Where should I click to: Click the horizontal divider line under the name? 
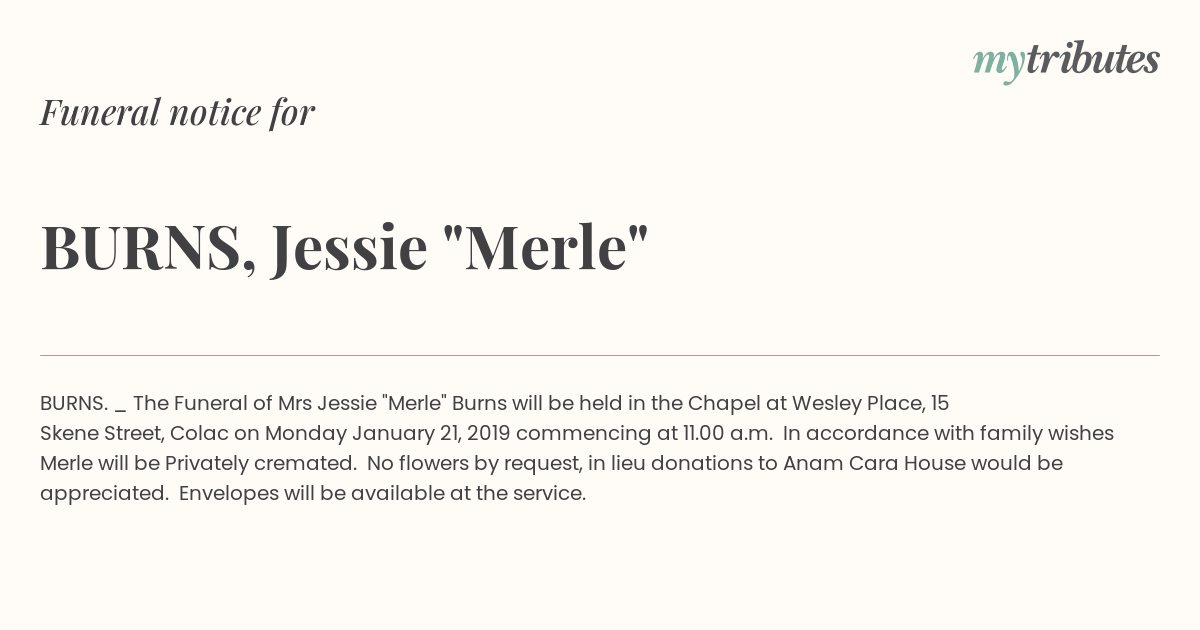point(600,355)
